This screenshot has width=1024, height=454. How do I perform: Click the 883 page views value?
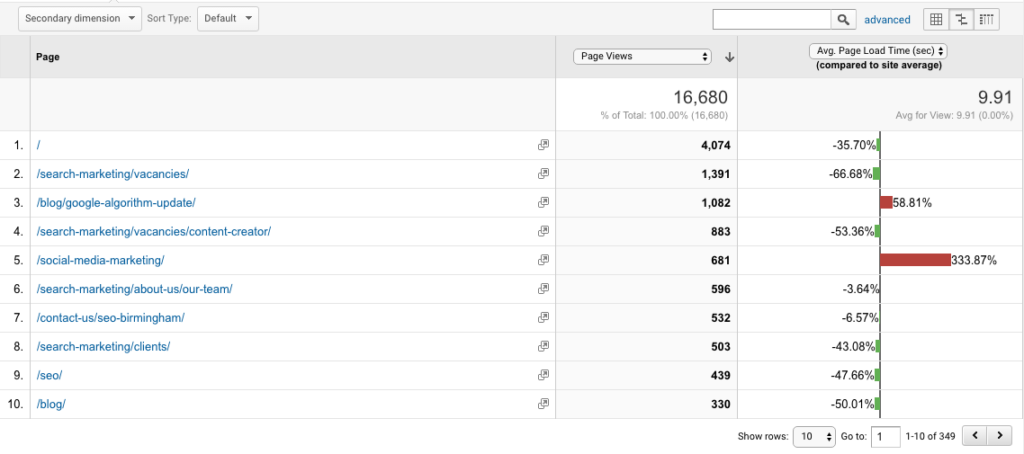pyautogui.click(x=720, y=231)
